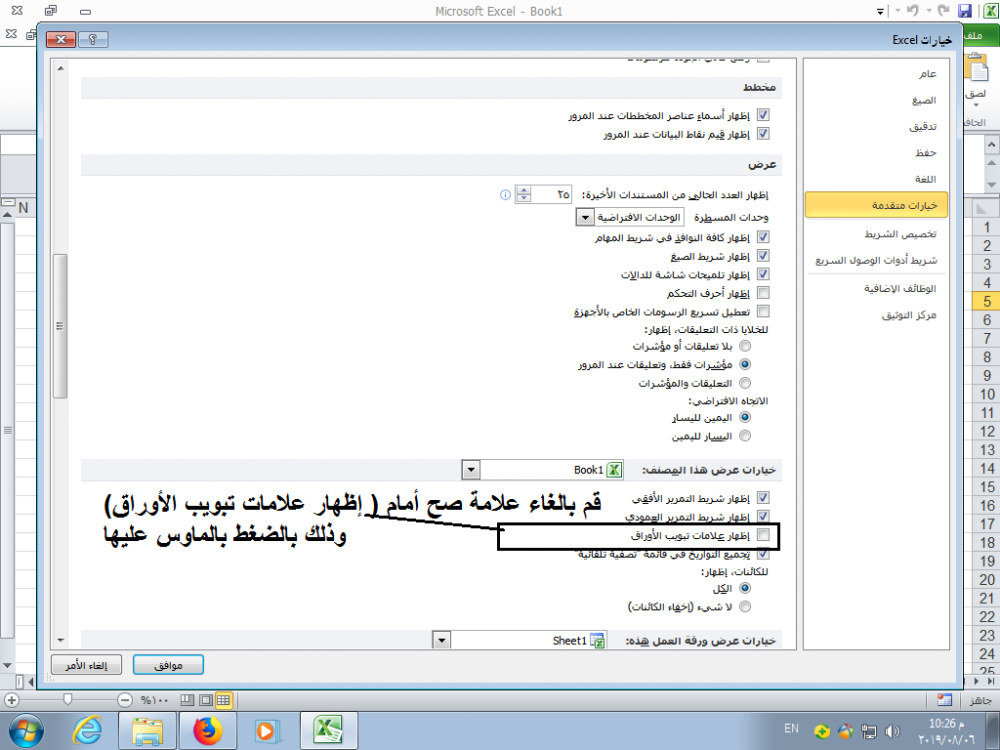Open the Customize Quick Access Toolbar dropdown
This screenshot has width=1000, height=750.
click(881, 11)
